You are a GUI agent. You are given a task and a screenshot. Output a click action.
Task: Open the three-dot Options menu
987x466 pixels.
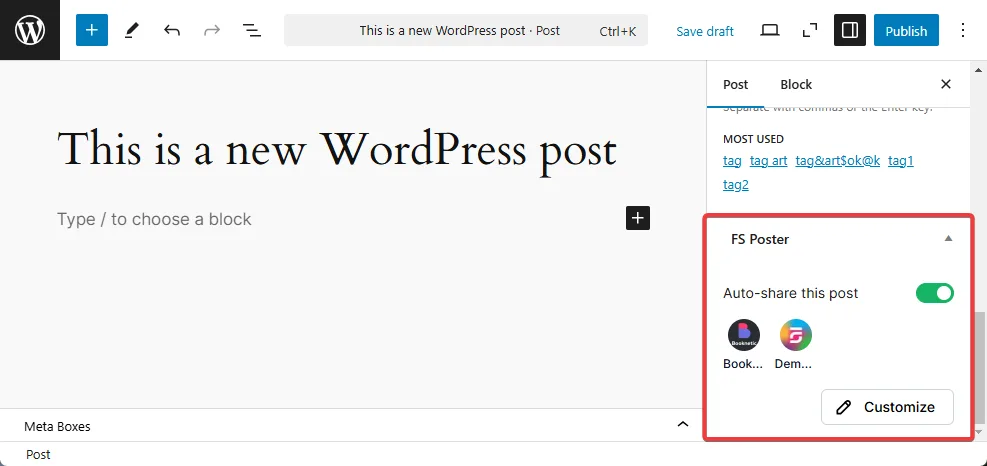(x=963, y=30)
